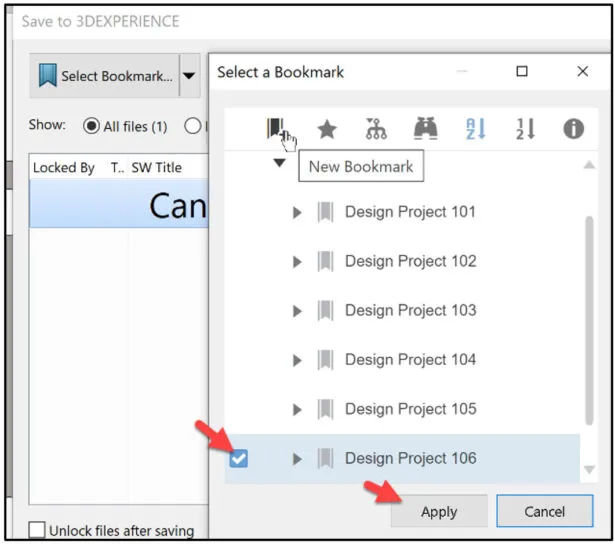The image size is (615, 544).
Task: Search bookmarks using the binoculars icon
Action: point(426,128)
